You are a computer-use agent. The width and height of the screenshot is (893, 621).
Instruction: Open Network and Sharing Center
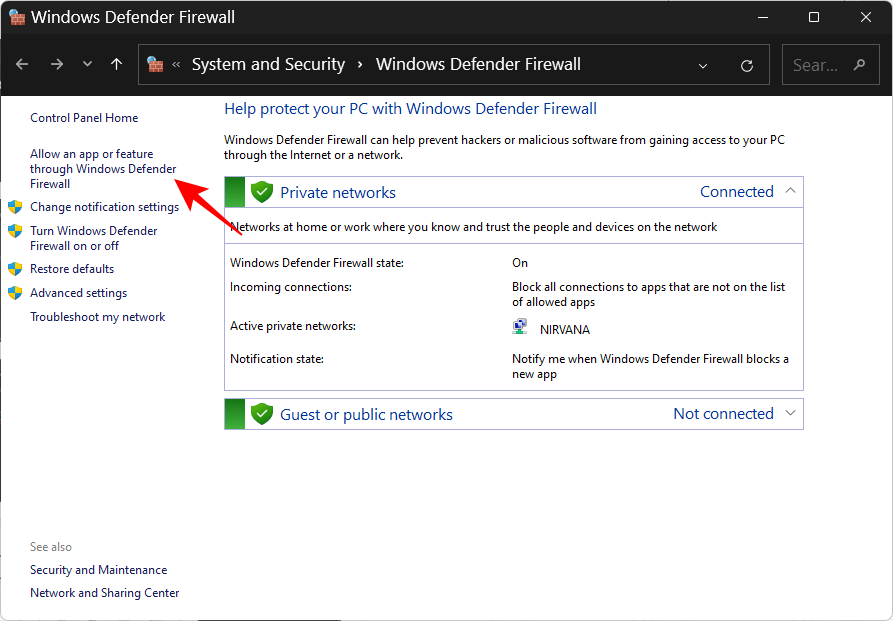[104, 592]
